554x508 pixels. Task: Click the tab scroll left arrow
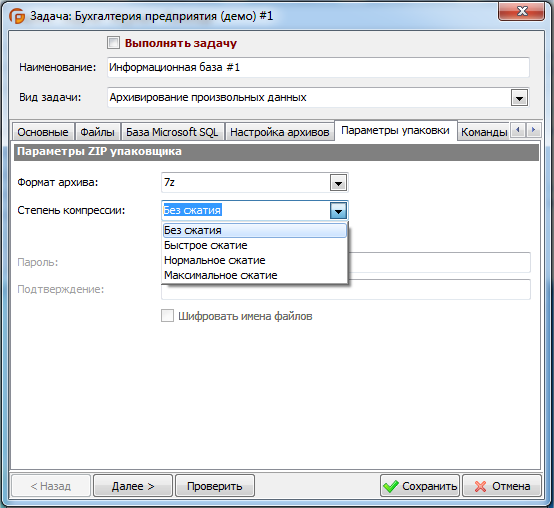click(518, 130)
